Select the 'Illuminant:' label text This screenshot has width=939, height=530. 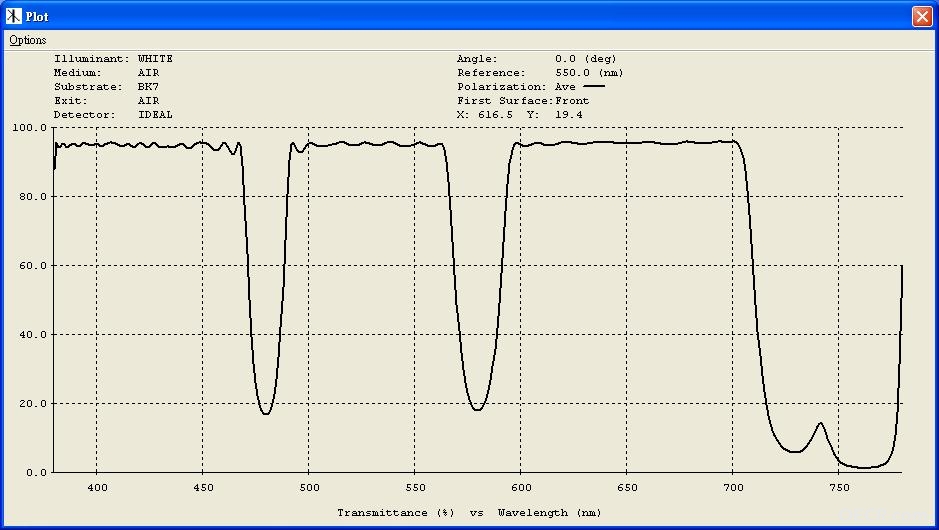[x=92, y=59]
